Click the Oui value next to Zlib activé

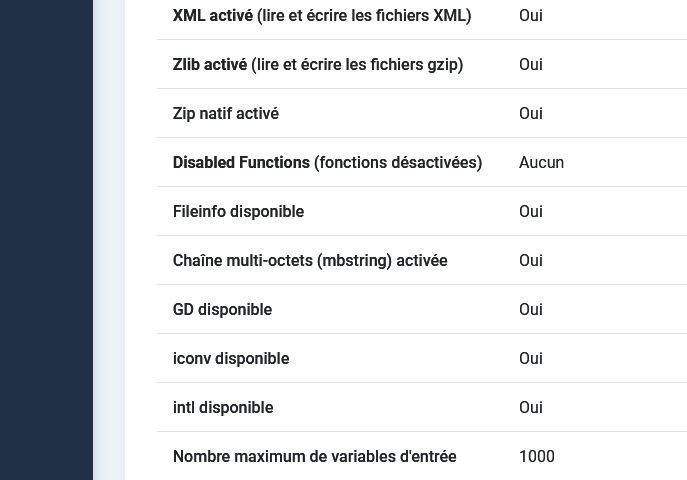point(531,65)
